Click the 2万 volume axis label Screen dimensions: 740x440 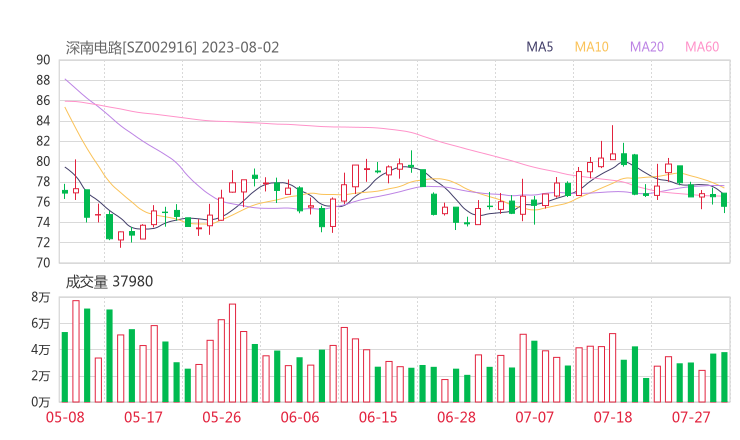click(41, 376)
